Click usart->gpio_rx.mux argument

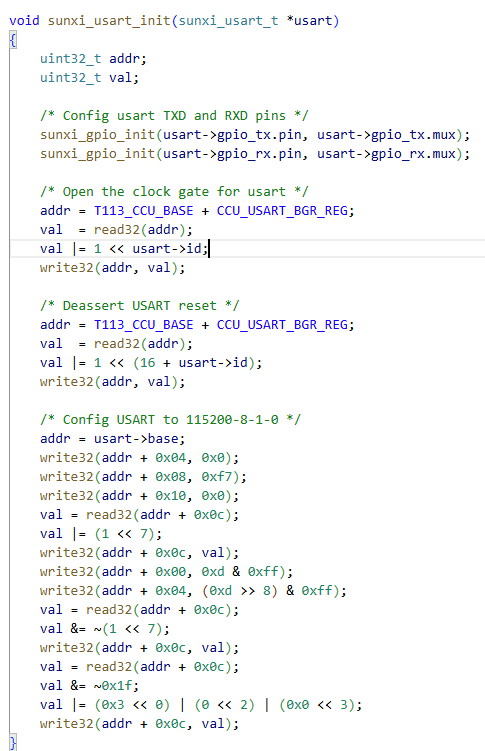click(x=386, y=154)
